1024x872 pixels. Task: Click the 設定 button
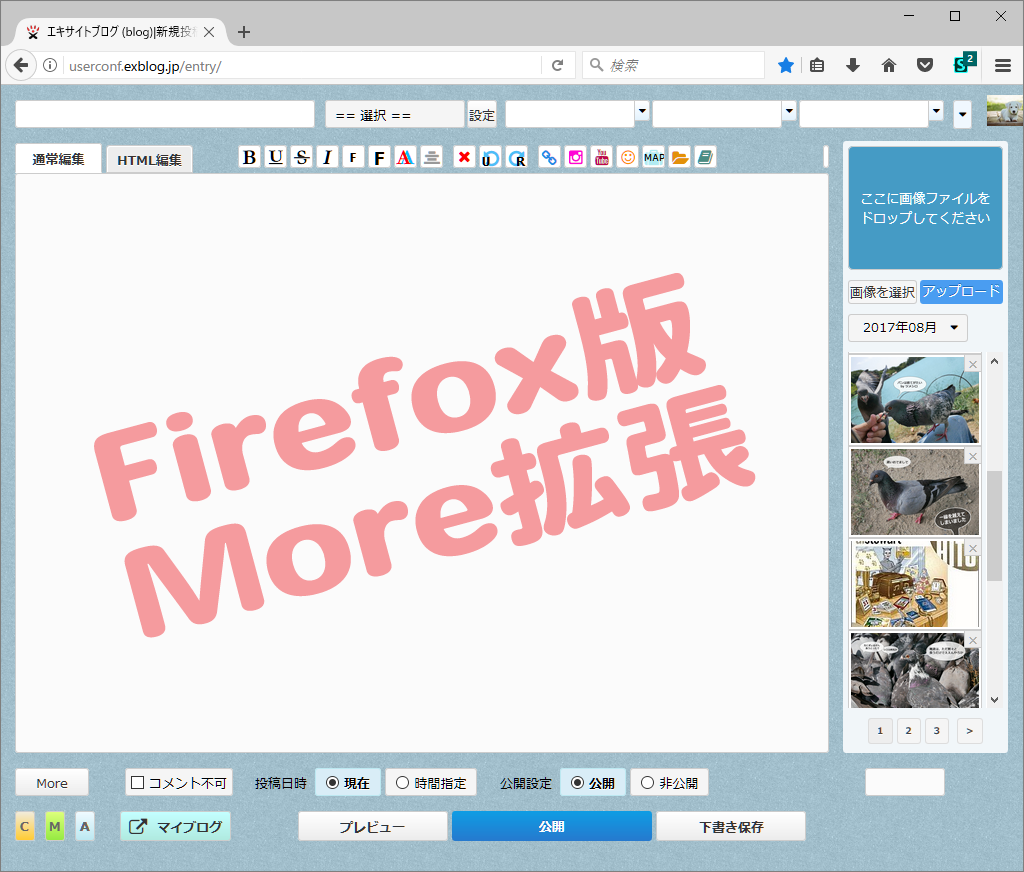pos(482,115)
